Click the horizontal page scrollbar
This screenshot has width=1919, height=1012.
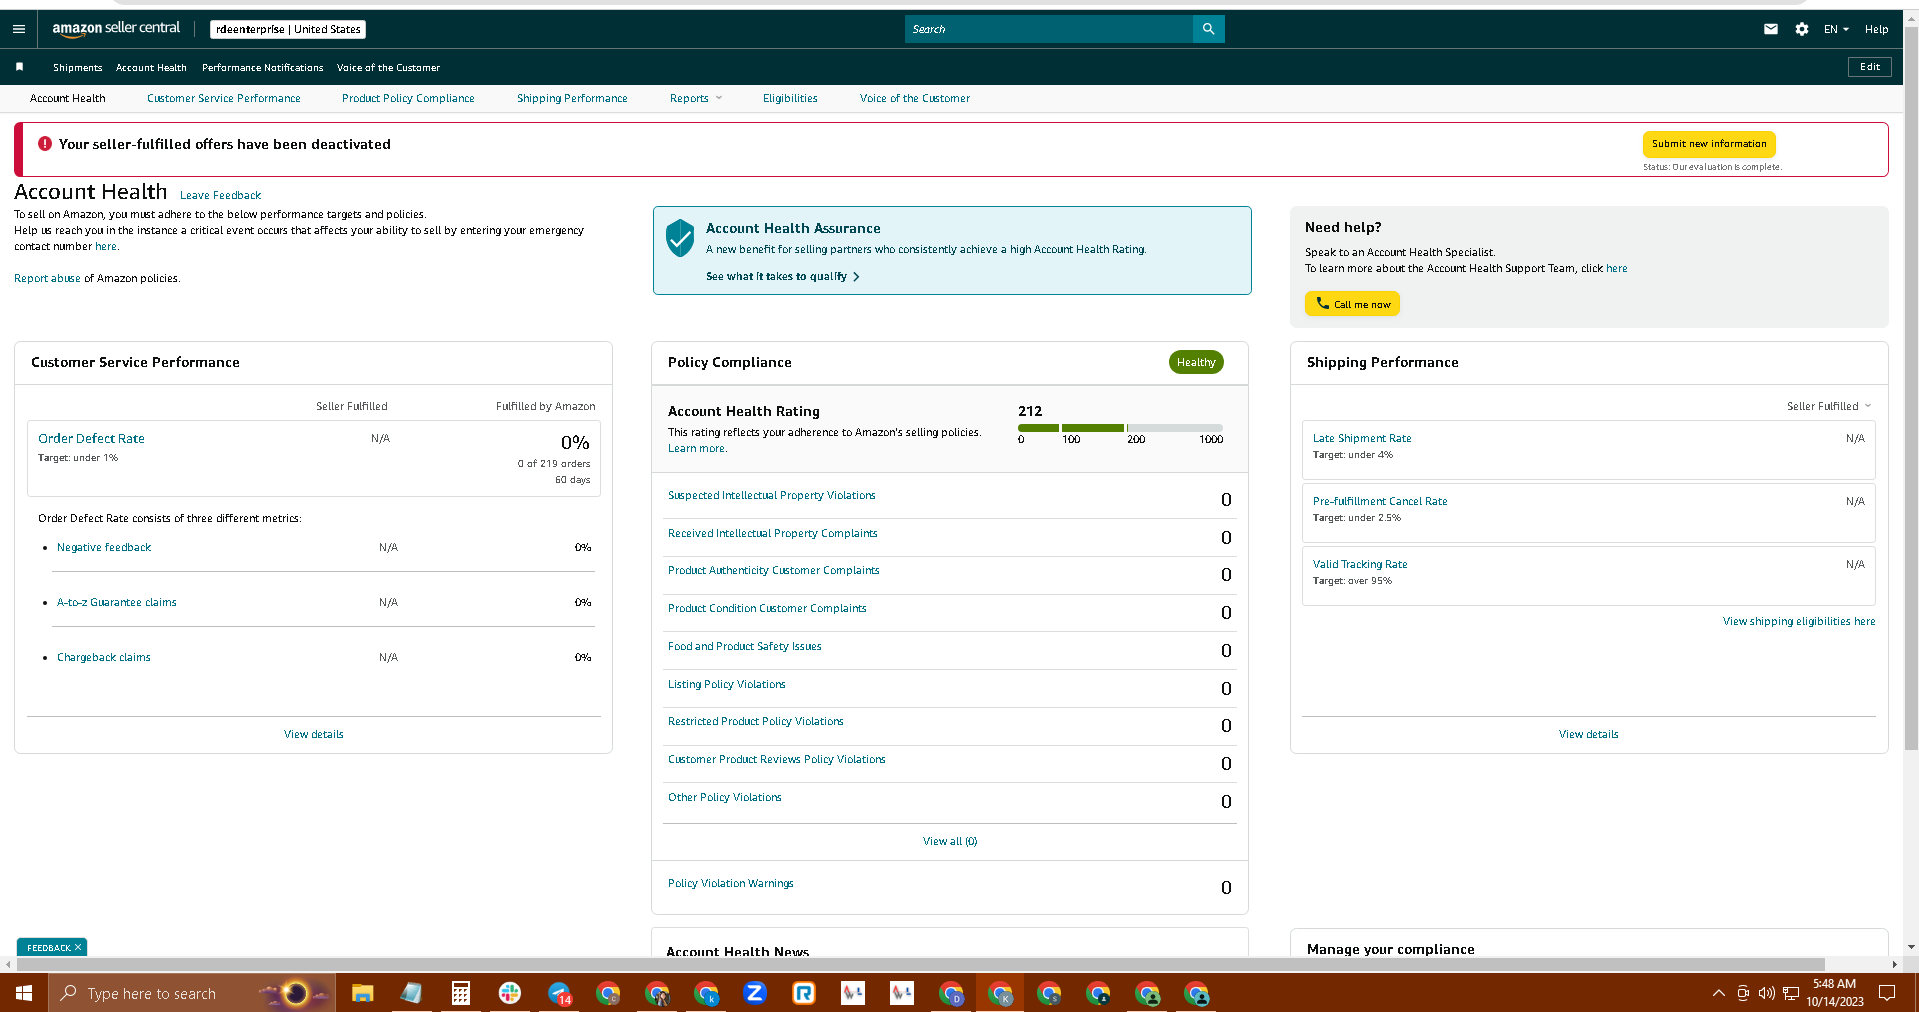[920, 964]
